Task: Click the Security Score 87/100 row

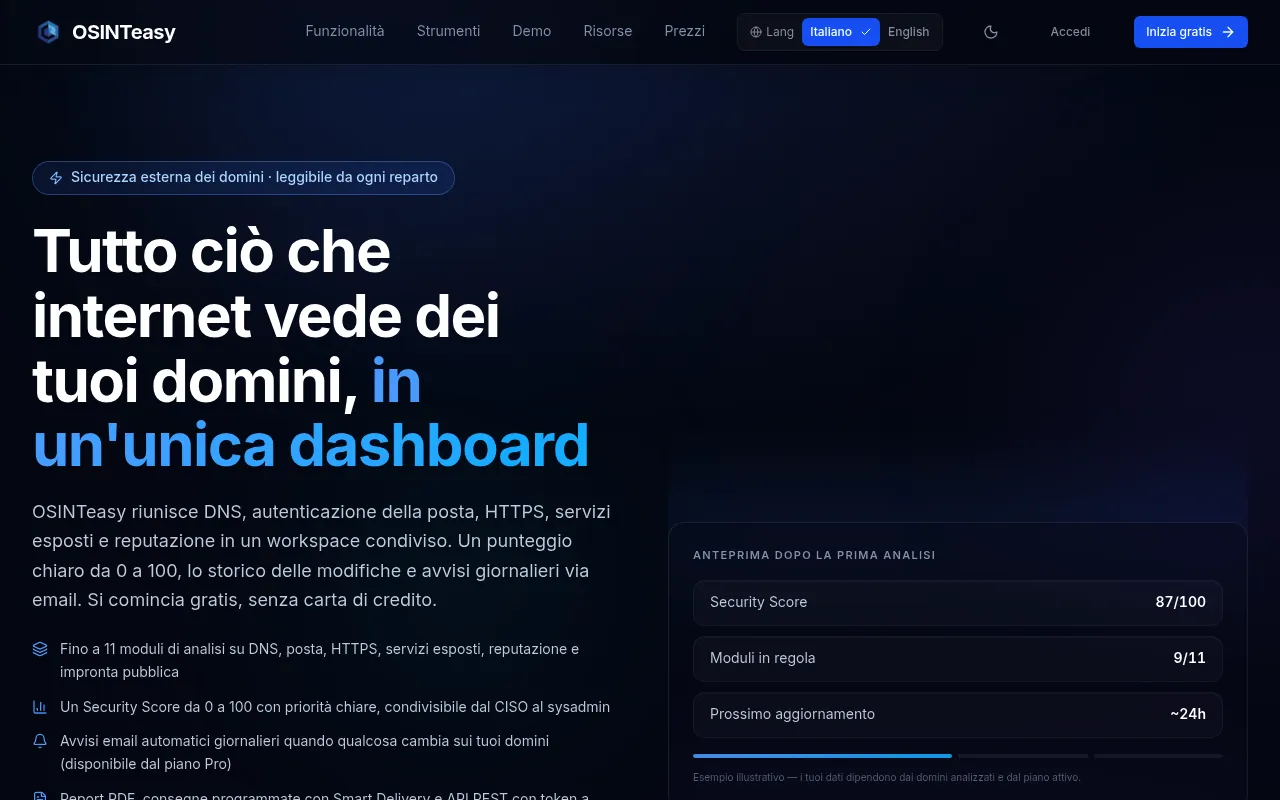Action: (x=958, y=603)
